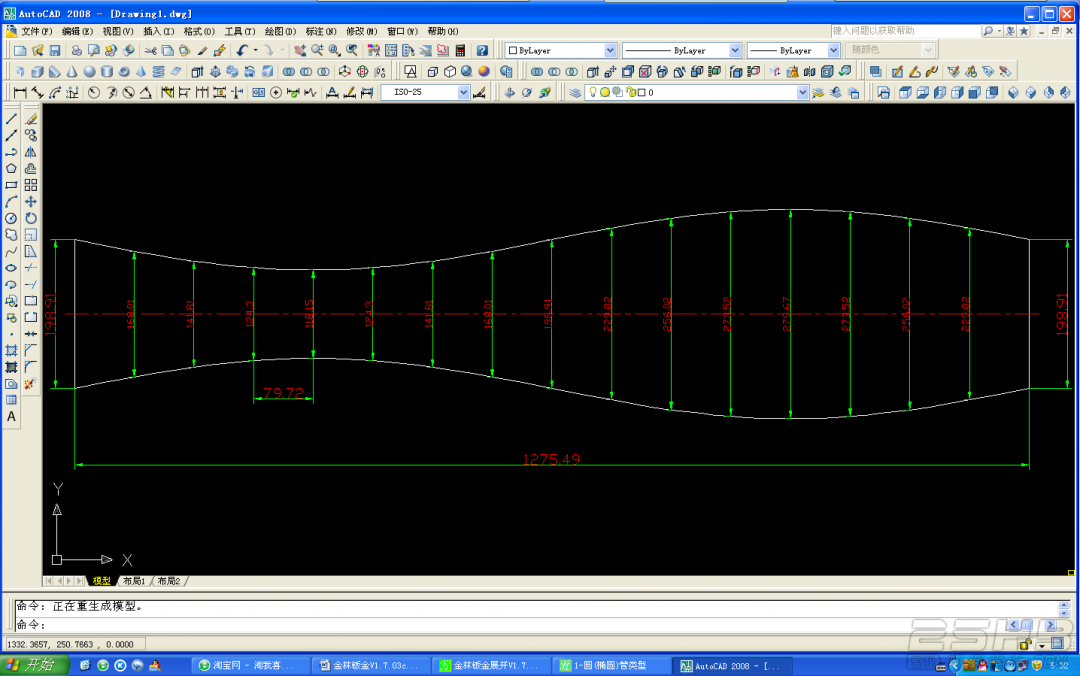
Task: Click the Save drawing icon
Action: point(55,50)
